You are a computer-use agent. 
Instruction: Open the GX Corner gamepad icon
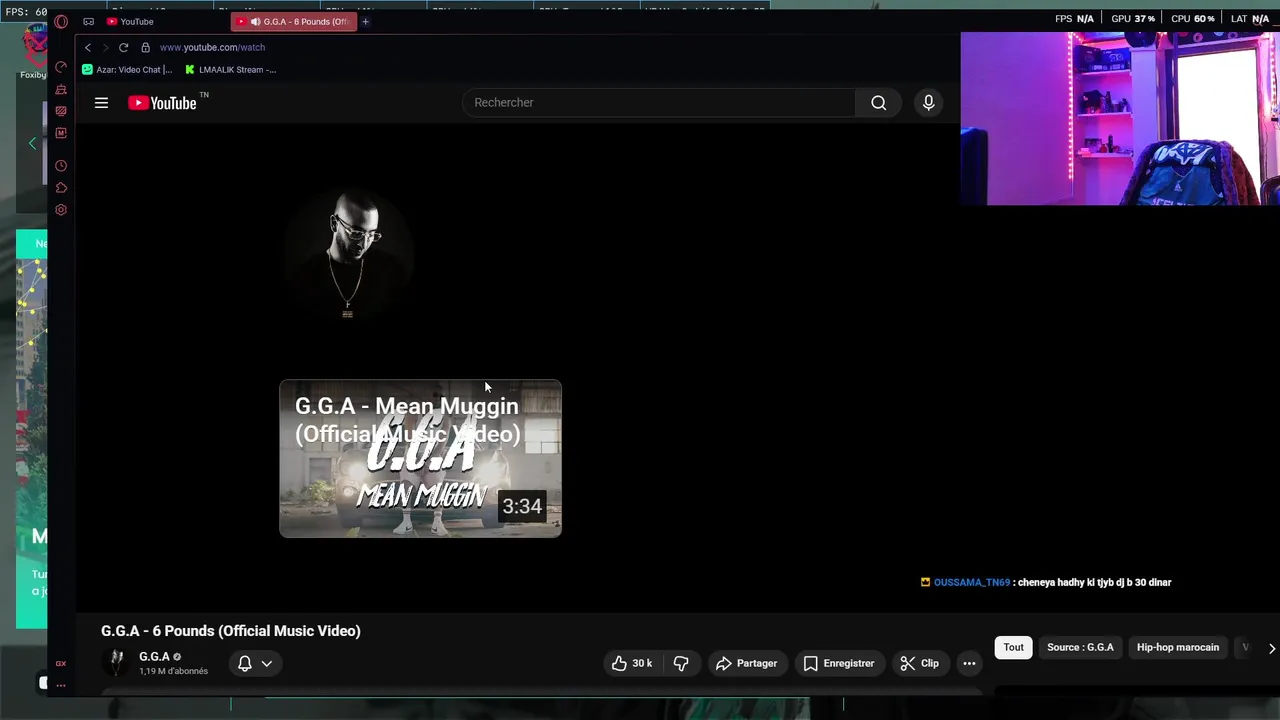coord(89,21)
